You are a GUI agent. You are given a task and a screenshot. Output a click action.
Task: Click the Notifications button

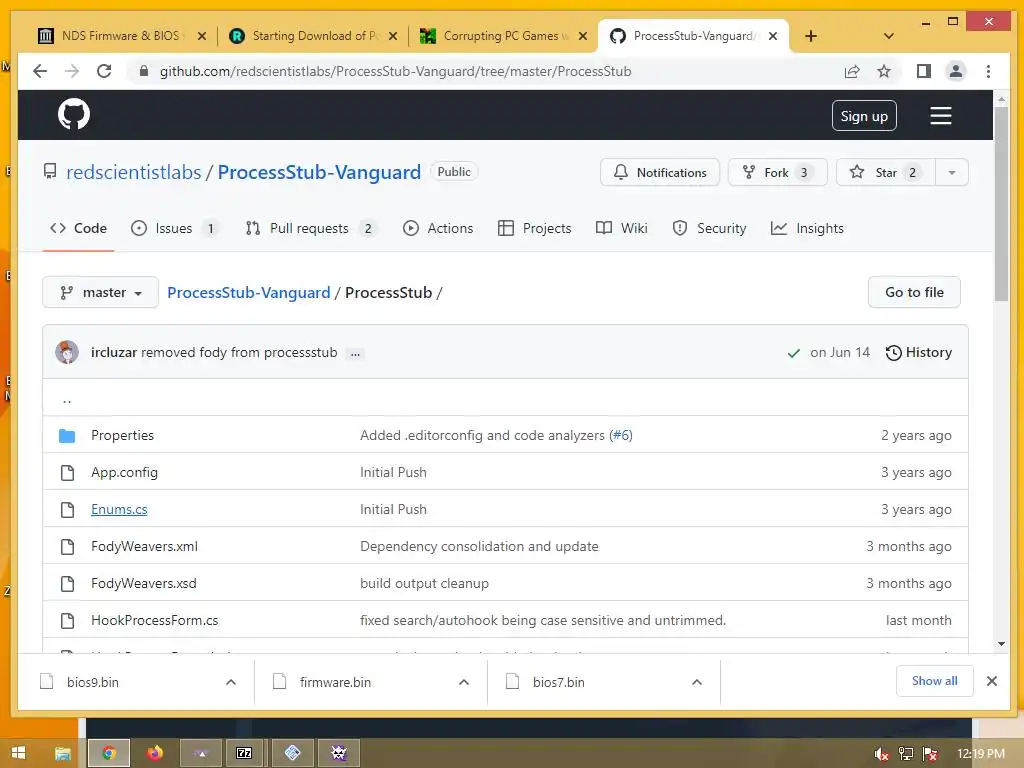click(x=660, y=172)
